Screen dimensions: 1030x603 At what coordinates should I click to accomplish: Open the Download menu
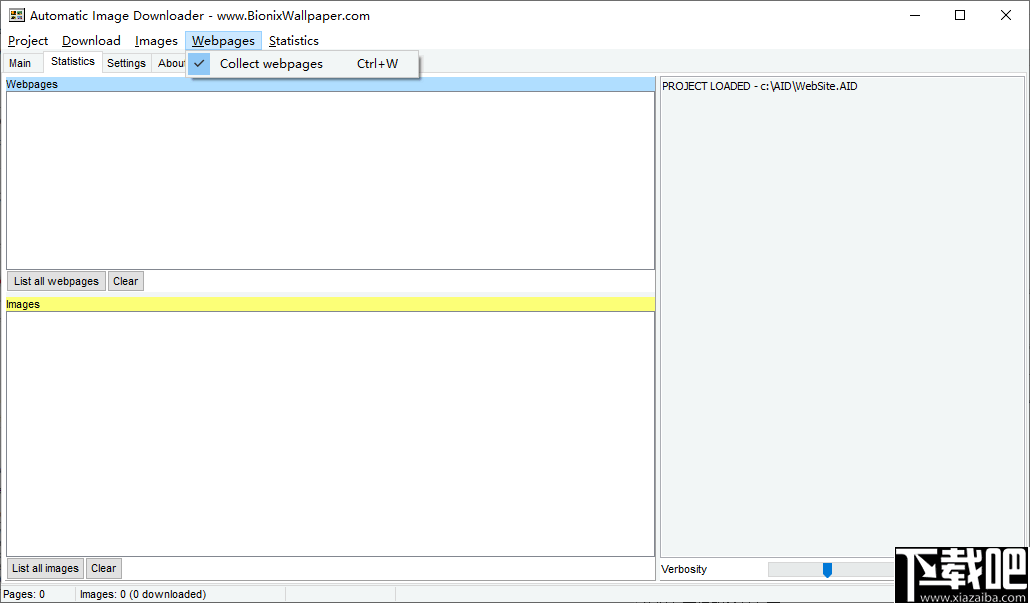click(91, 41)
